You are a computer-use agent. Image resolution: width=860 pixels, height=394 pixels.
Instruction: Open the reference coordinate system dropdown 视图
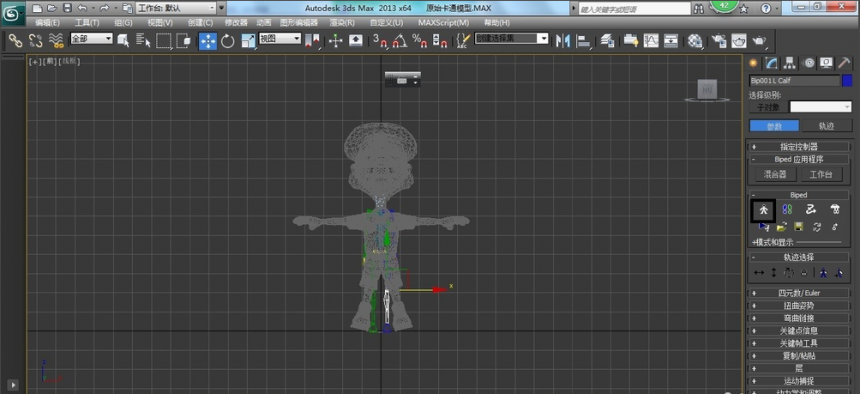point(280,38)
